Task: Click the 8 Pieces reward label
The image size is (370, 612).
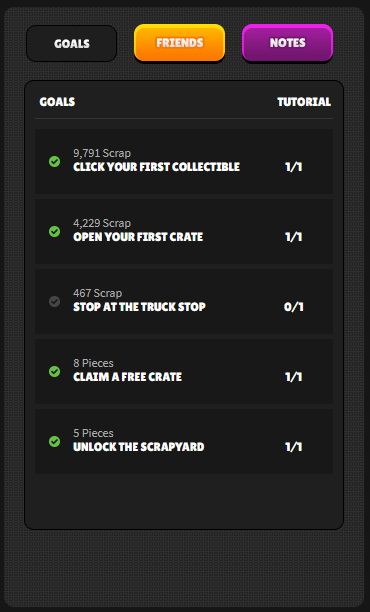Action: pyautogui.click(x=93, y=363)
